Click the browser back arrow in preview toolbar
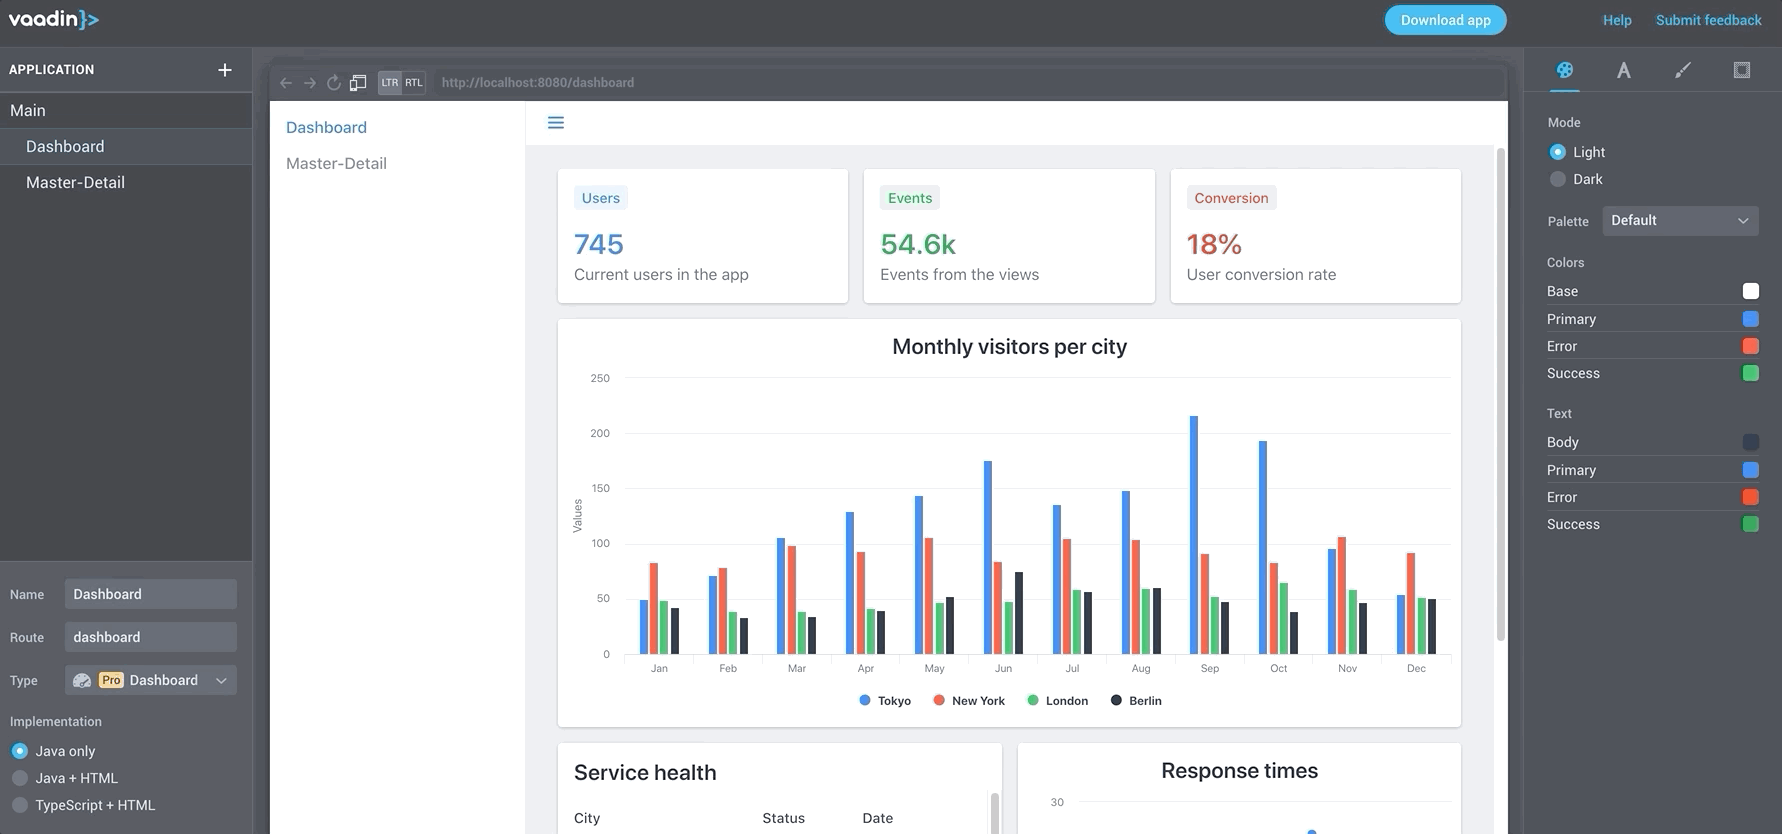The image size is (1782, 834). pyautogui.click(x=286, y=83)
